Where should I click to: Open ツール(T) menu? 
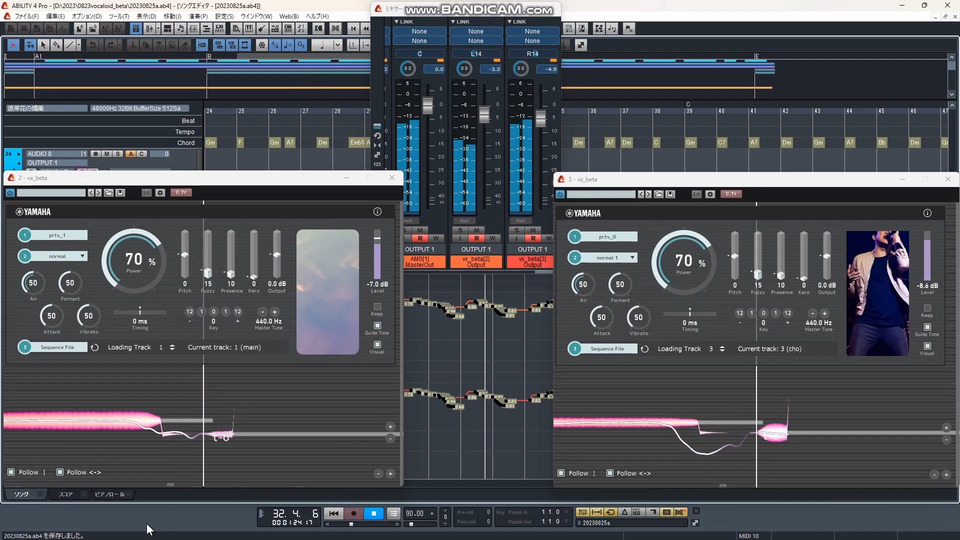pyautogui.click(x=119, y=17)
